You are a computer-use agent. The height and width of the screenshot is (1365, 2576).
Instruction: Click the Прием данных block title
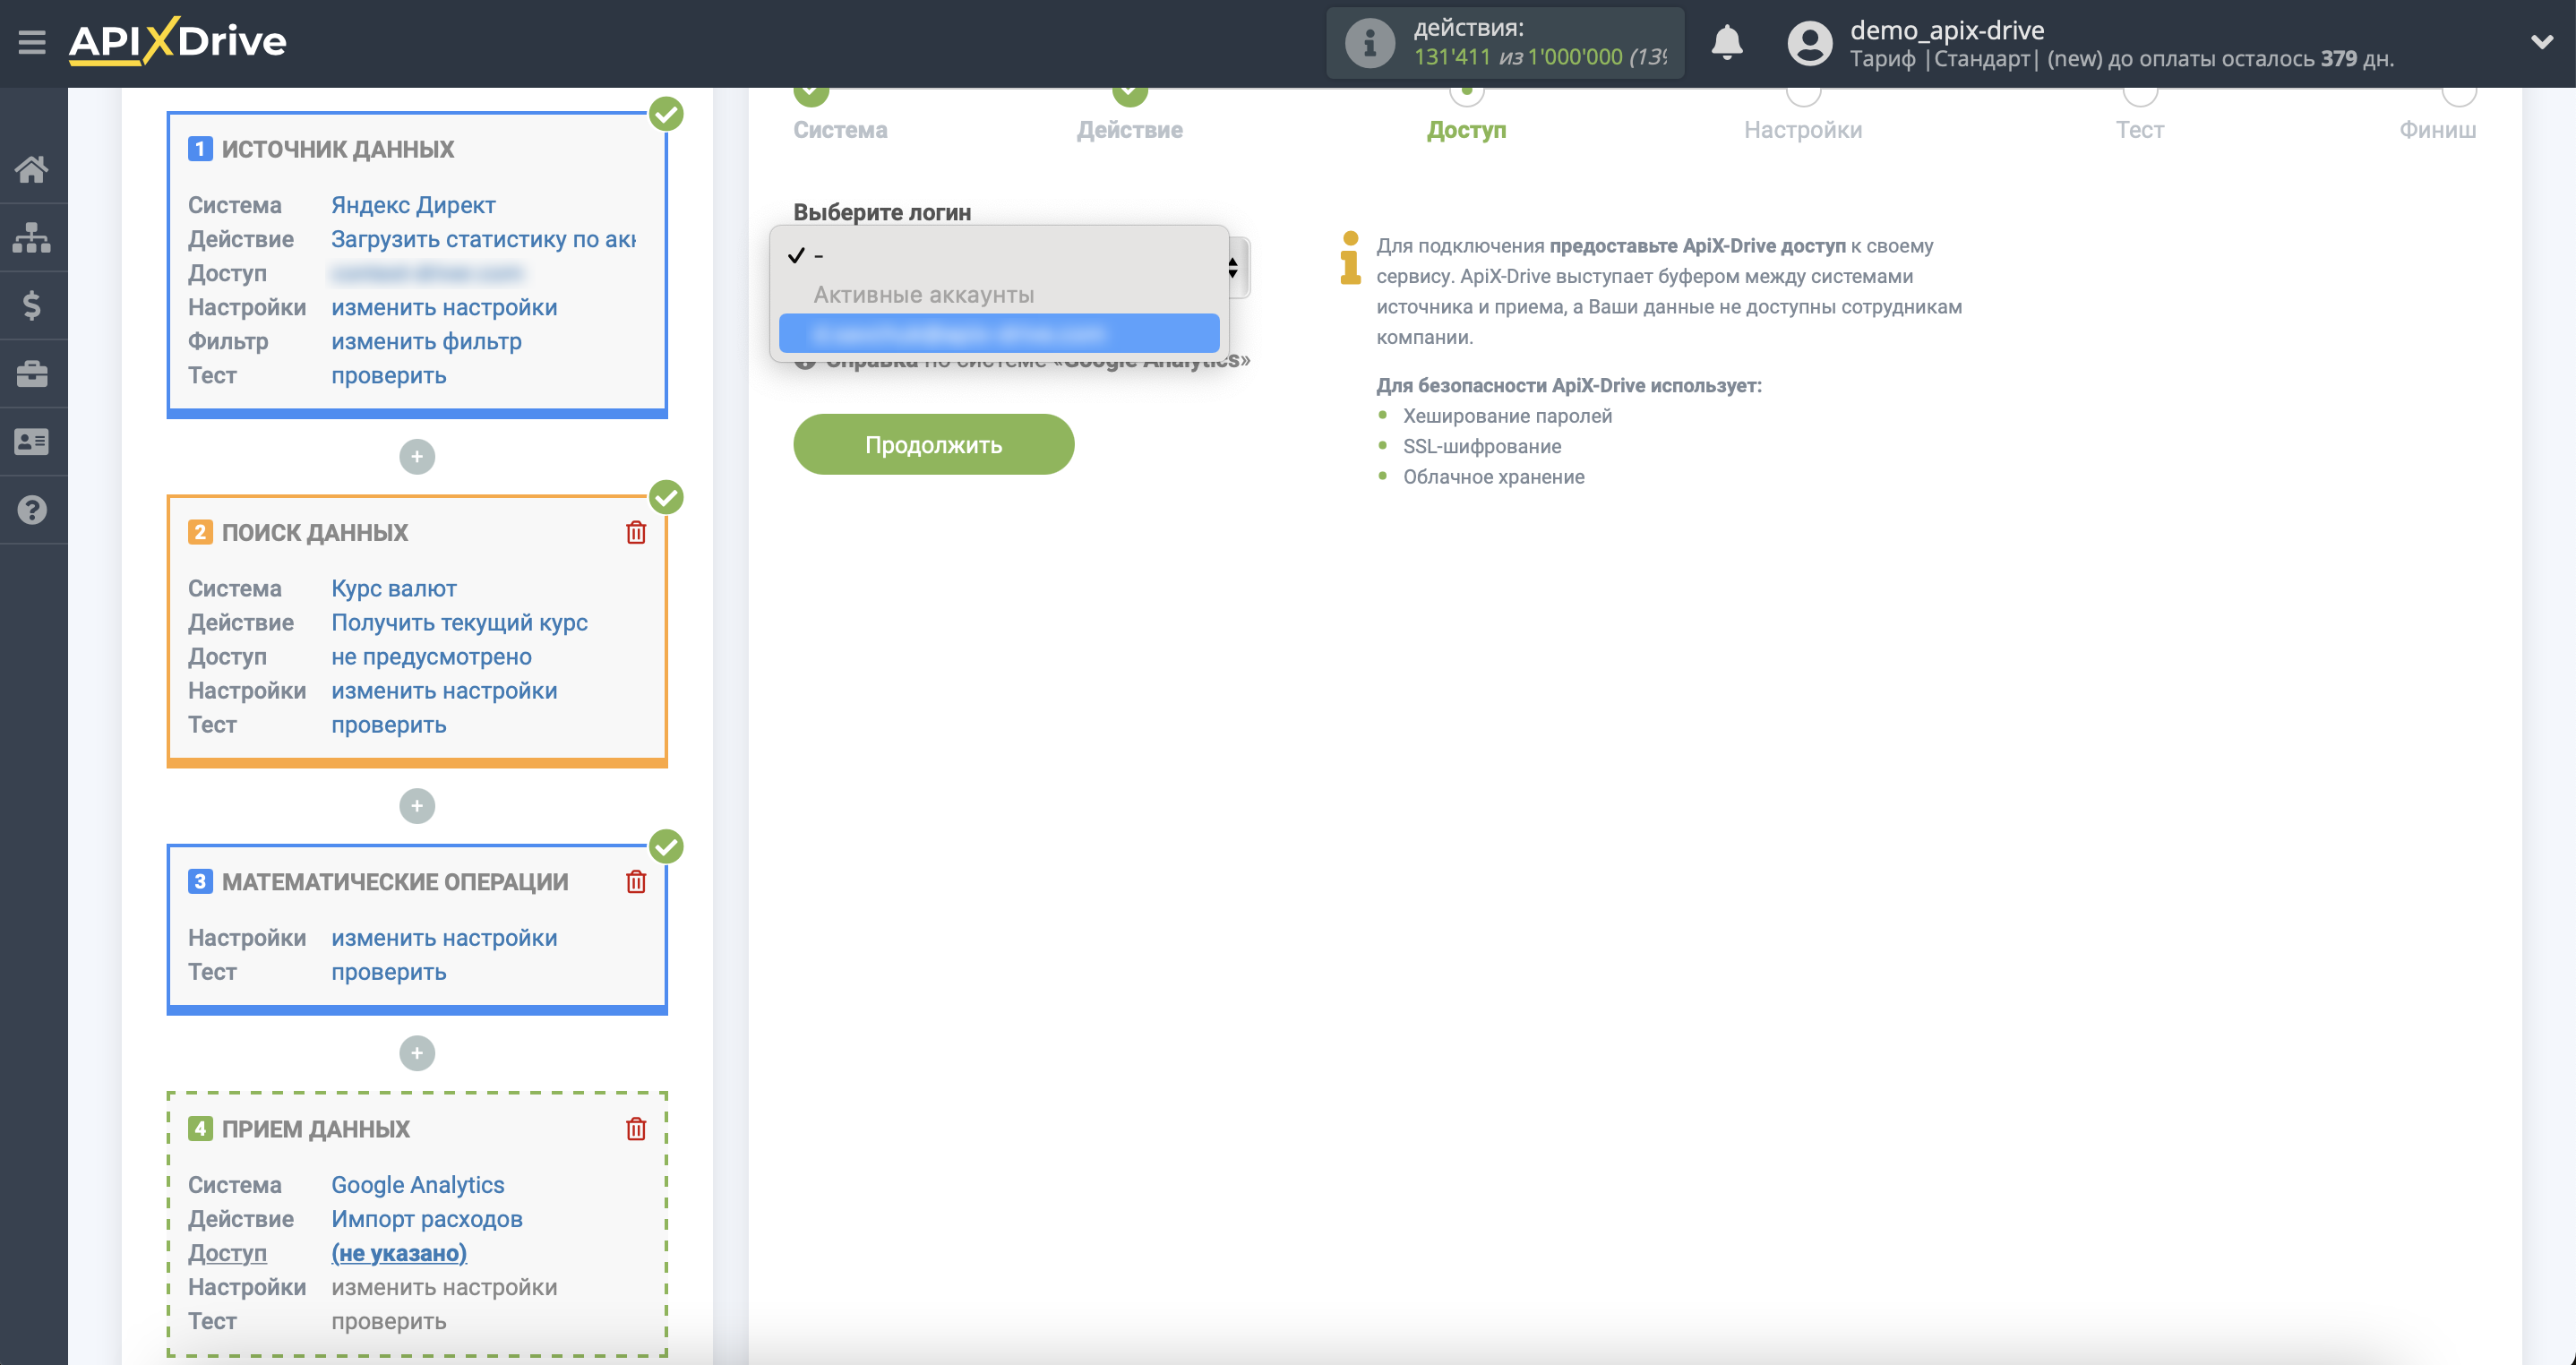point(315,1128)
